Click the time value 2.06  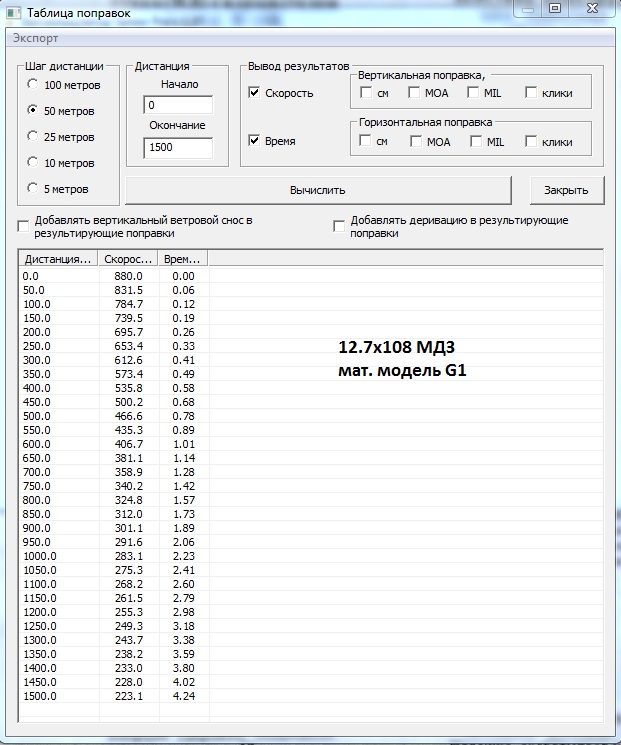point(183,542)
